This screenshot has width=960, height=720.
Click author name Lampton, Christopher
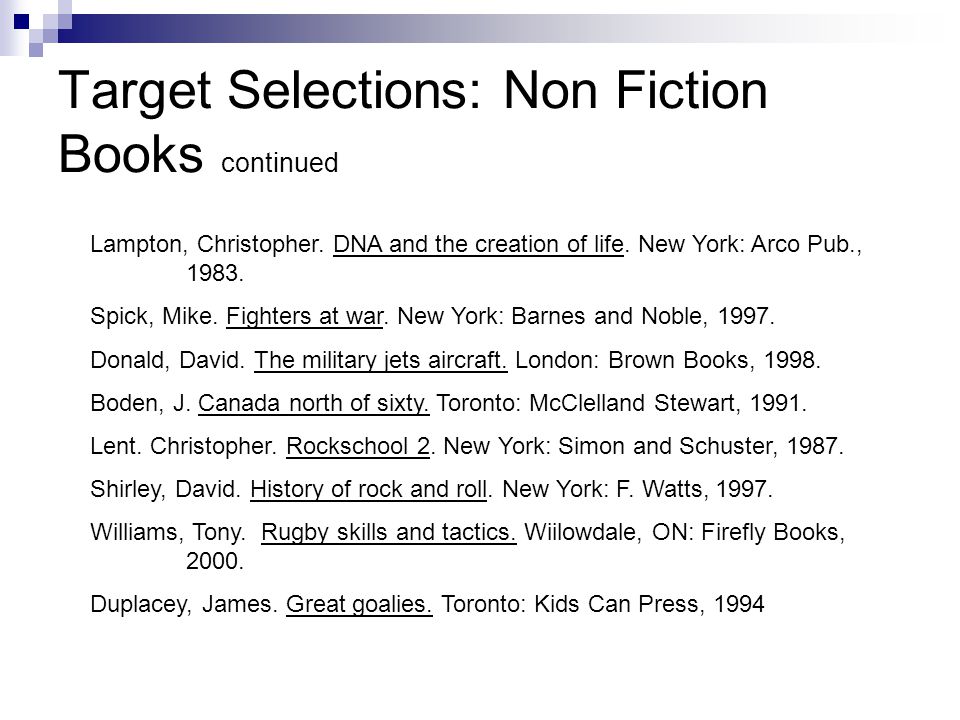(206, 244)
